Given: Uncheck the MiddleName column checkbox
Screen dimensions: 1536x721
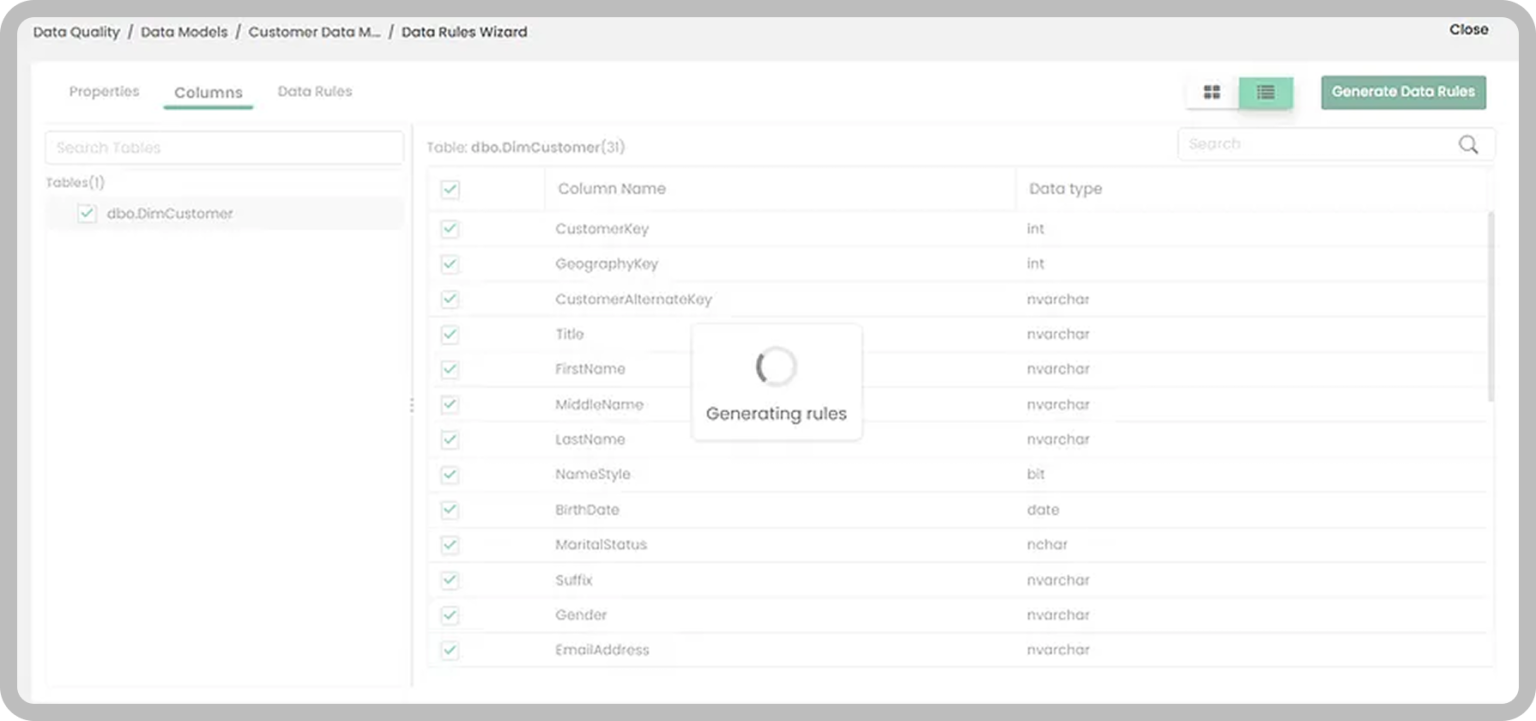Looking at the screenshot, I should [450, 404].
